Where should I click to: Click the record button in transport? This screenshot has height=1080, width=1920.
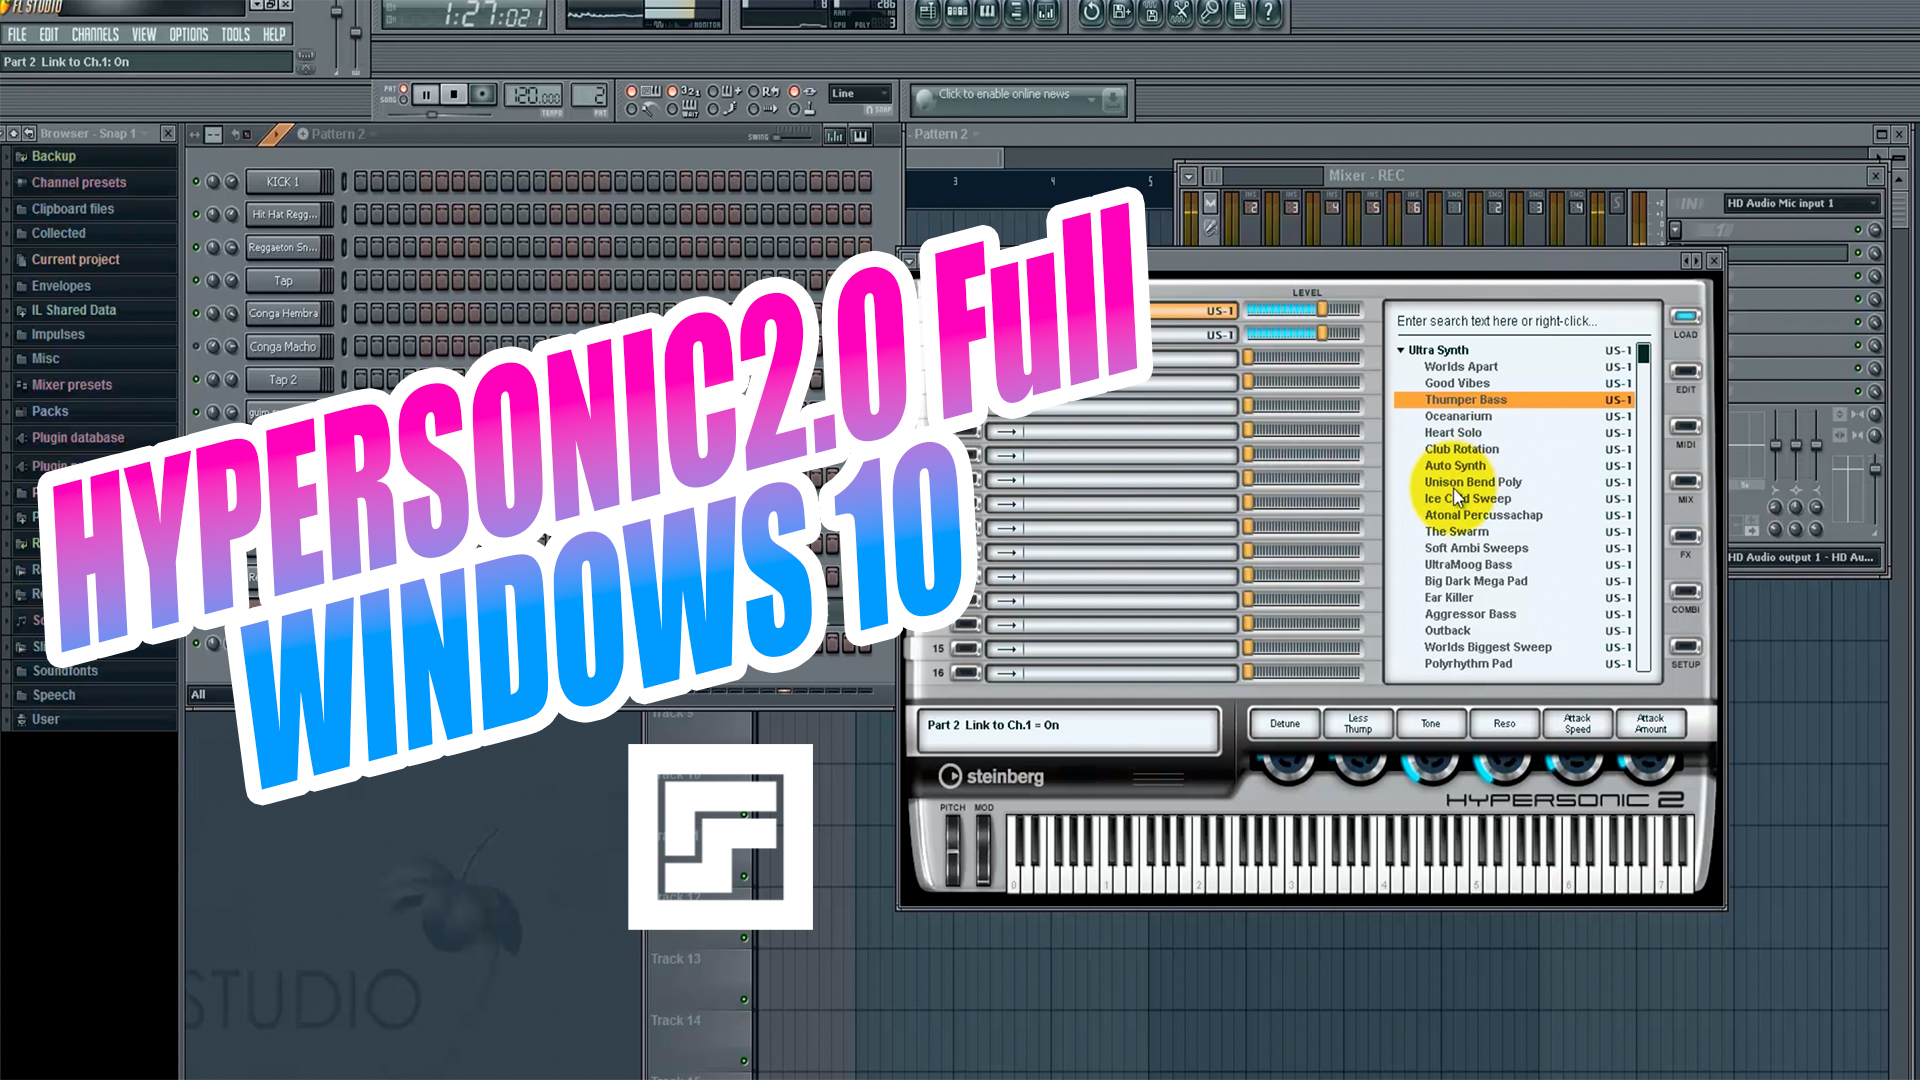[483, 95]
